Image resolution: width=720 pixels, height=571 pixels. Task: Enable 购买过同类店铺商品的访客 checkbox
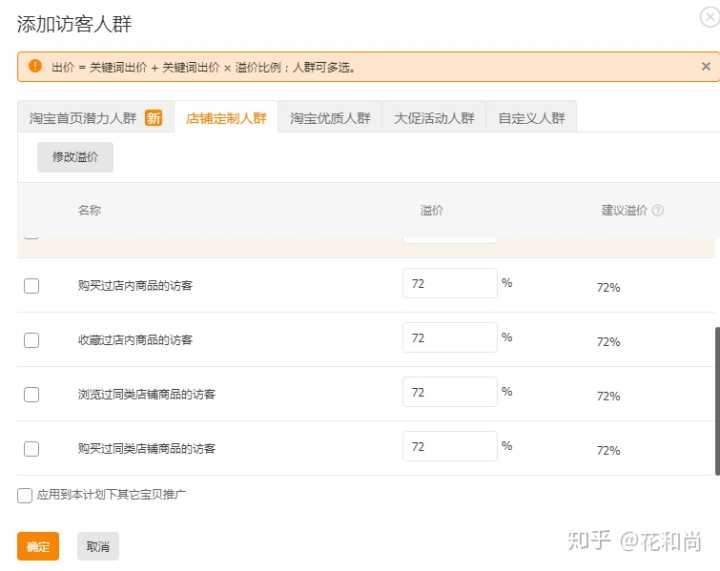coord(32,449)
